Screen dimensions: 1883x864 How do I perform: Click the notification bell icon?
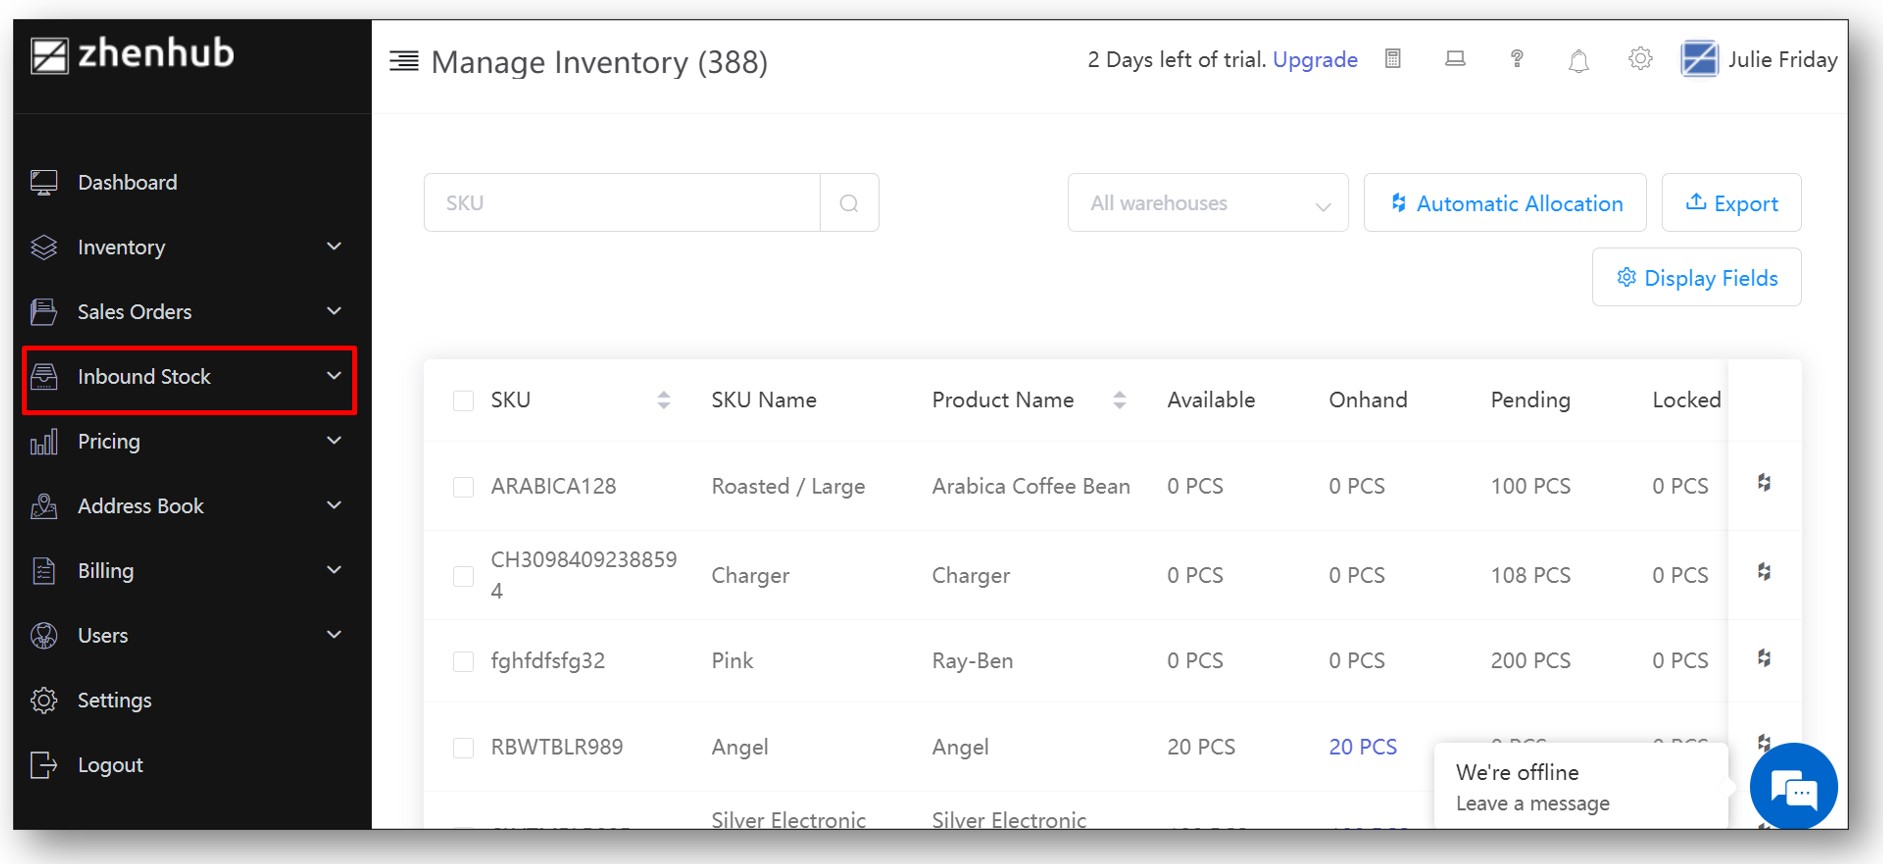pyautogui.click(x=1578, y=61)
